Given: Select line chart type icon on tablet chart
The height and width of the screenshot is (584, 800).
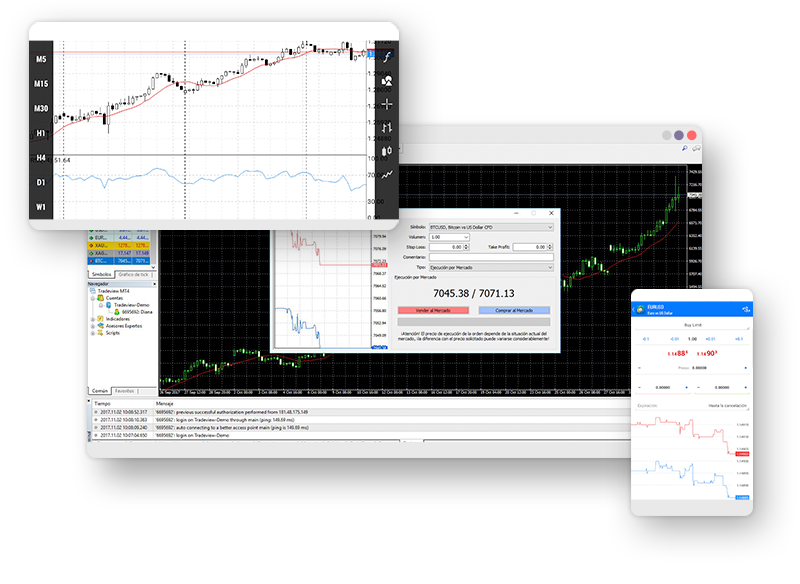Looking at the screenshot, I should tap(387, 174).
